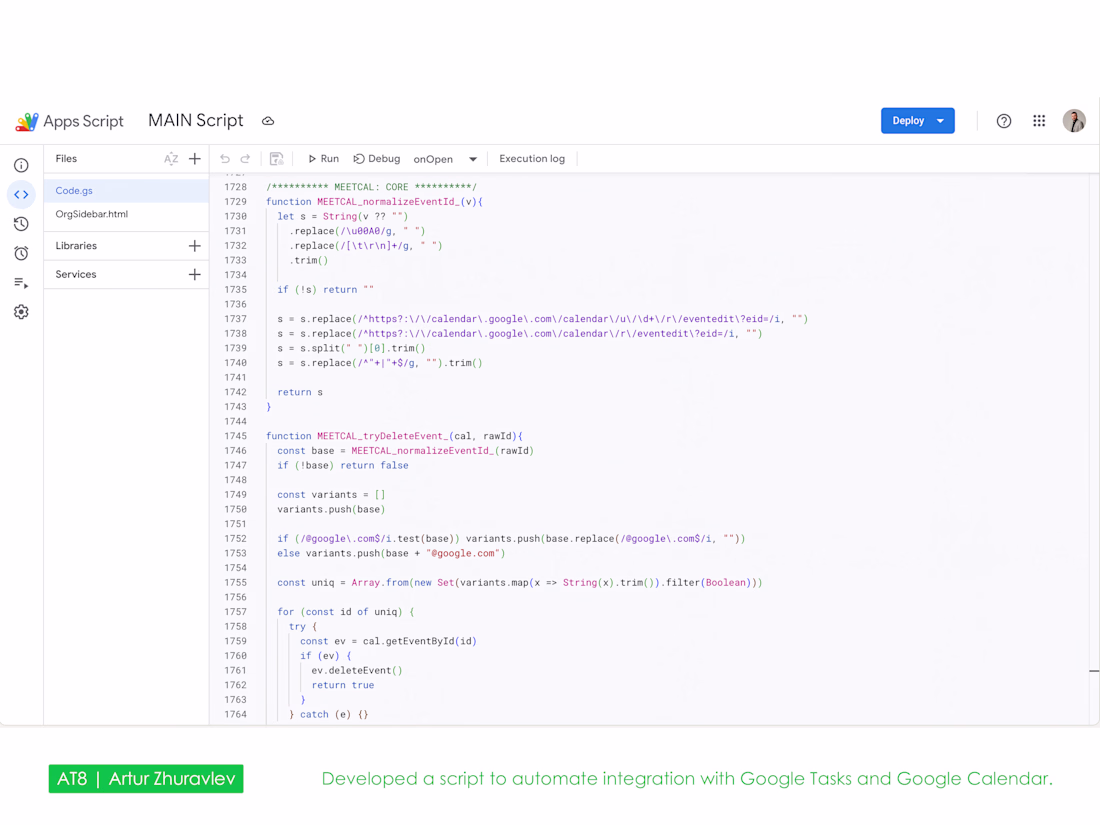Open the Triggers alarm clock icon
Image resolution: width=1100 pixels, height=825 pixels.
pos(21,253)
